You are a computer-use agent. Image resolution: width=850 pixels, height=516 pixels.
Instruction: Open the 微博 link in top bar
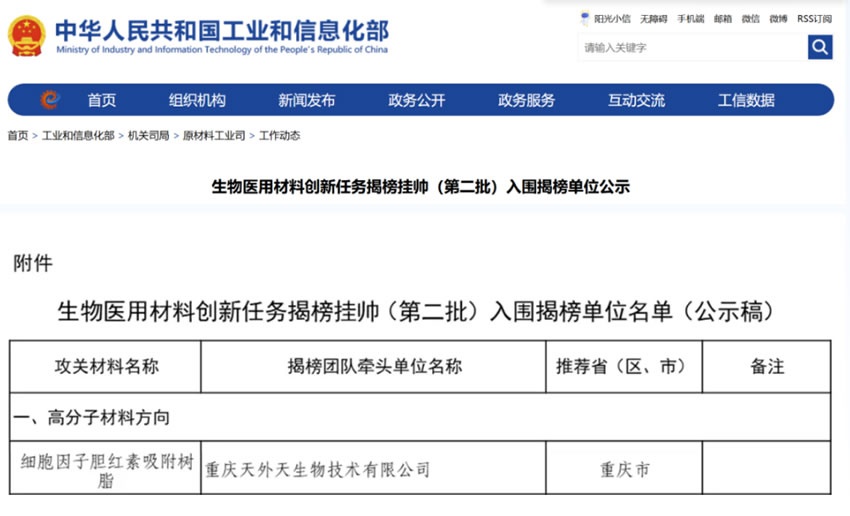pos(778,18)
